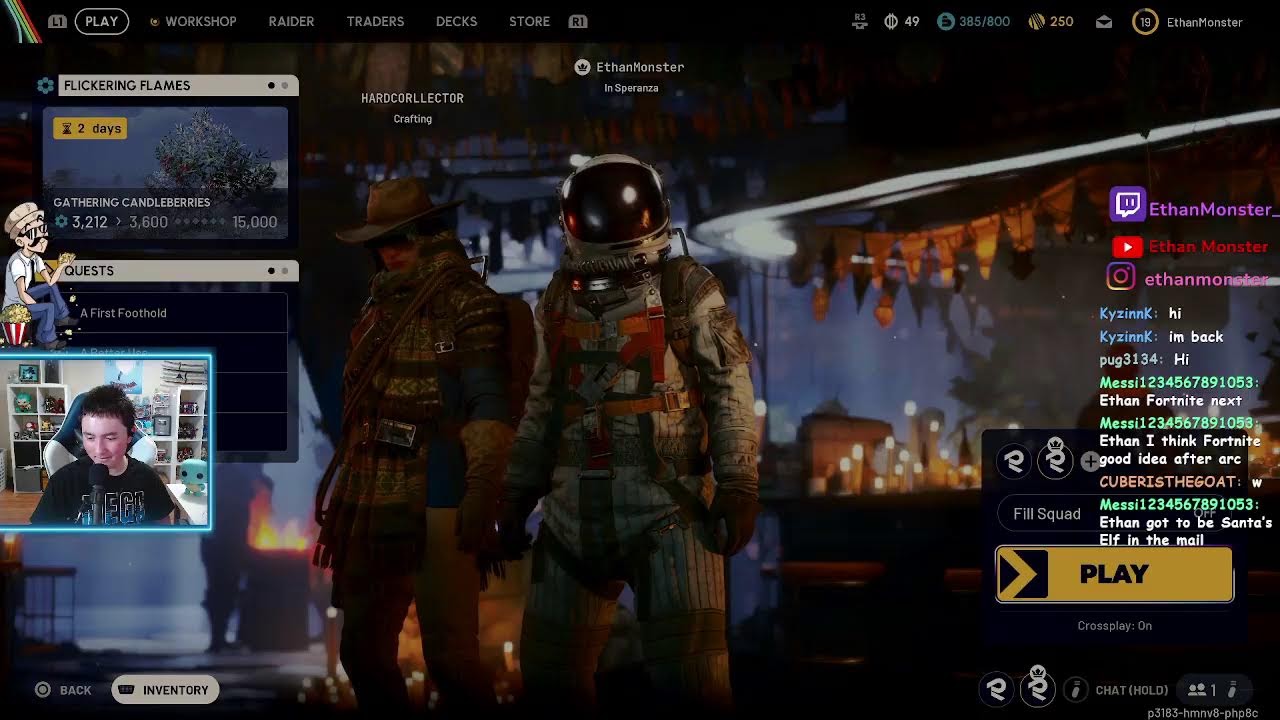The height and width of the screenshot is (720, 1280).
Task: Open the Flickering Flames panel header
Action: coord(178,85)
